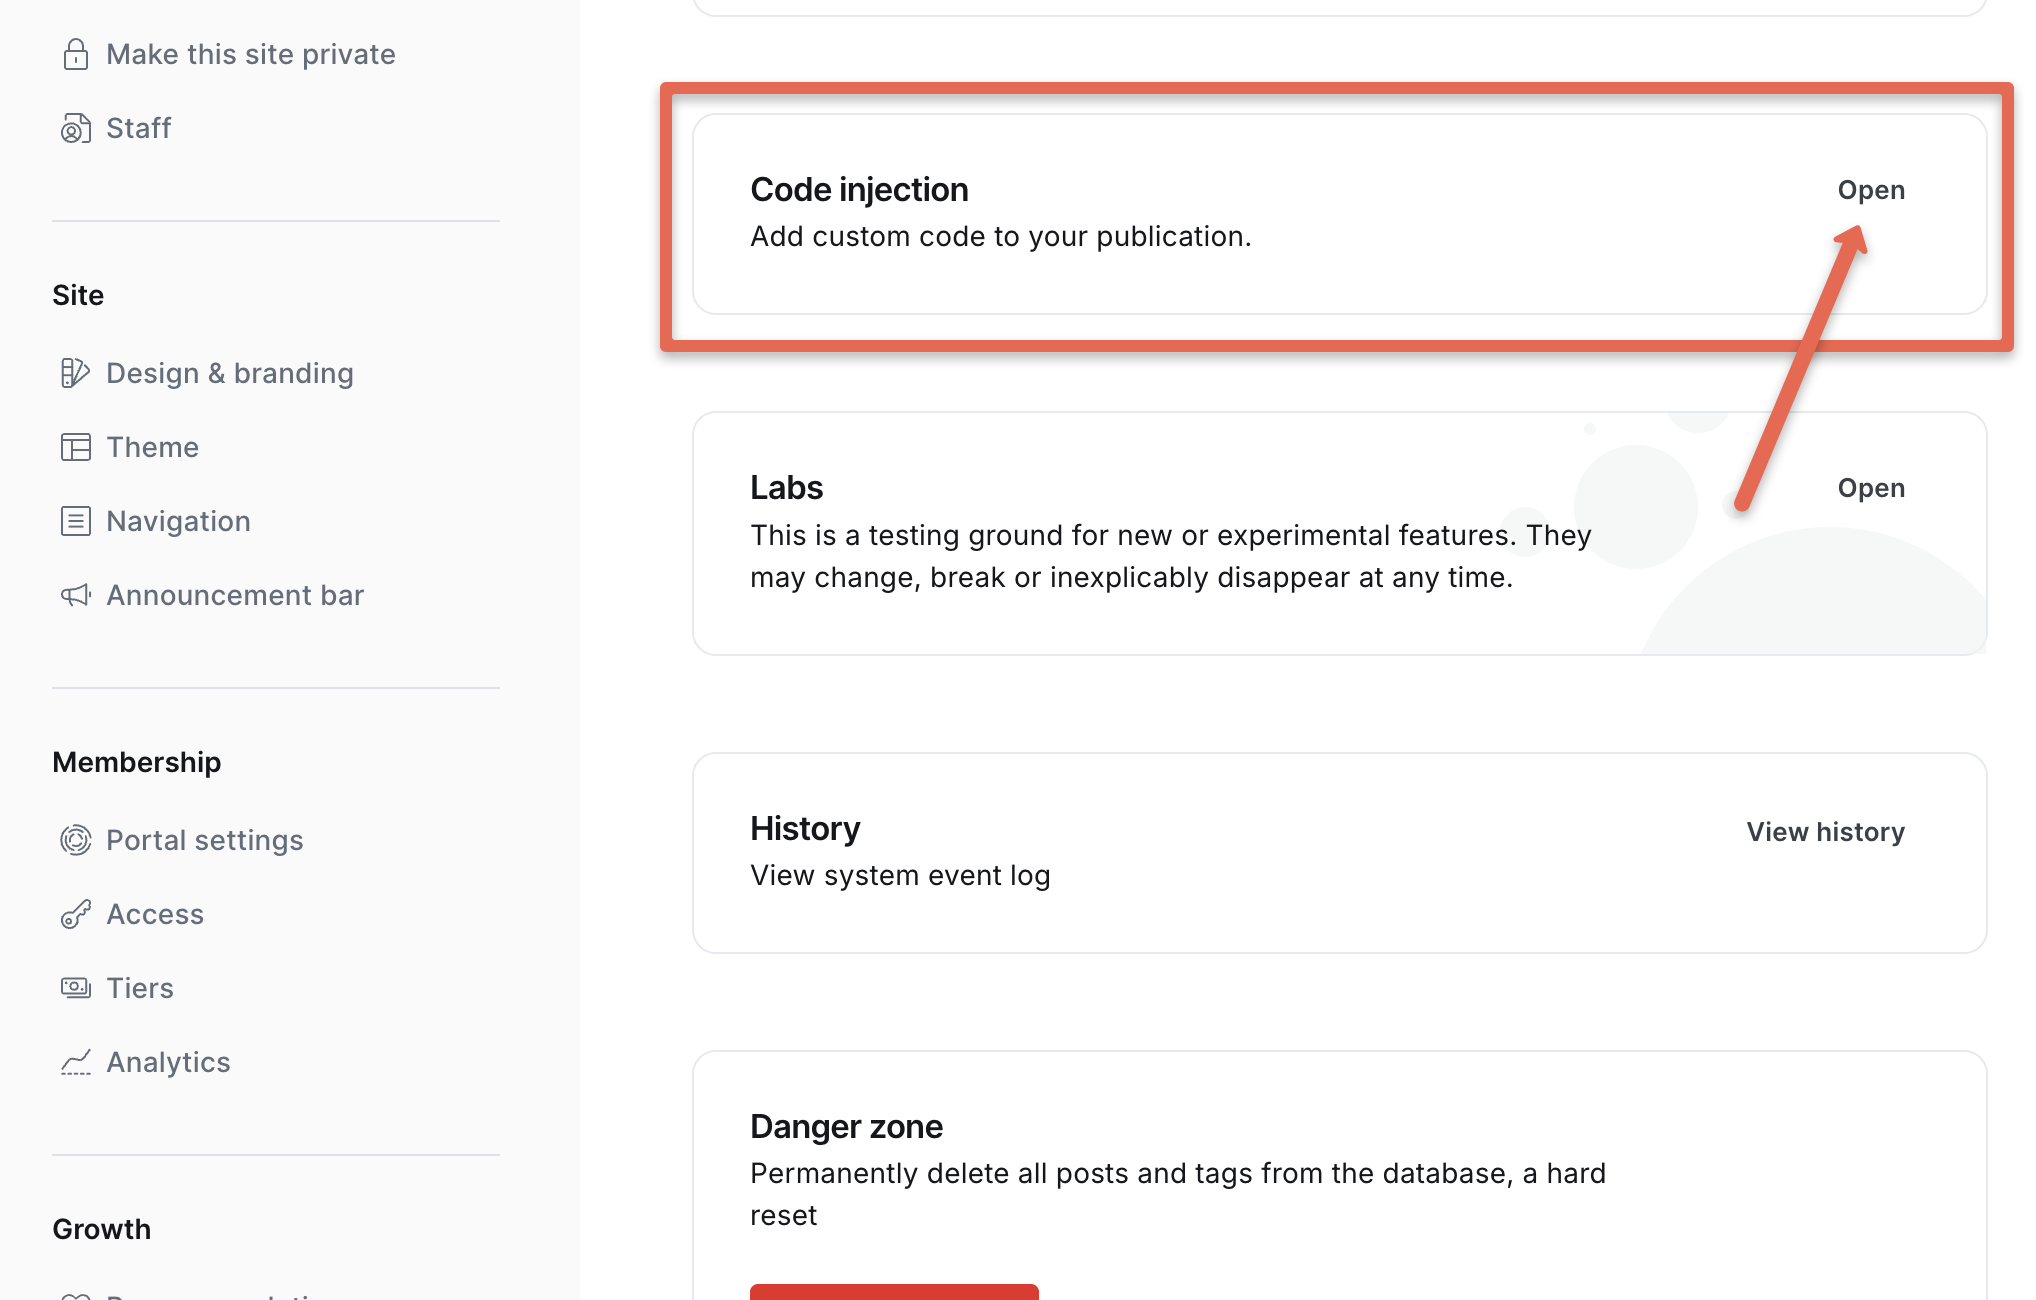This screenshot has height=1300, width=2036.
Task: Click the View history link
Action: pyautogui.click(x=1825, y=832)
